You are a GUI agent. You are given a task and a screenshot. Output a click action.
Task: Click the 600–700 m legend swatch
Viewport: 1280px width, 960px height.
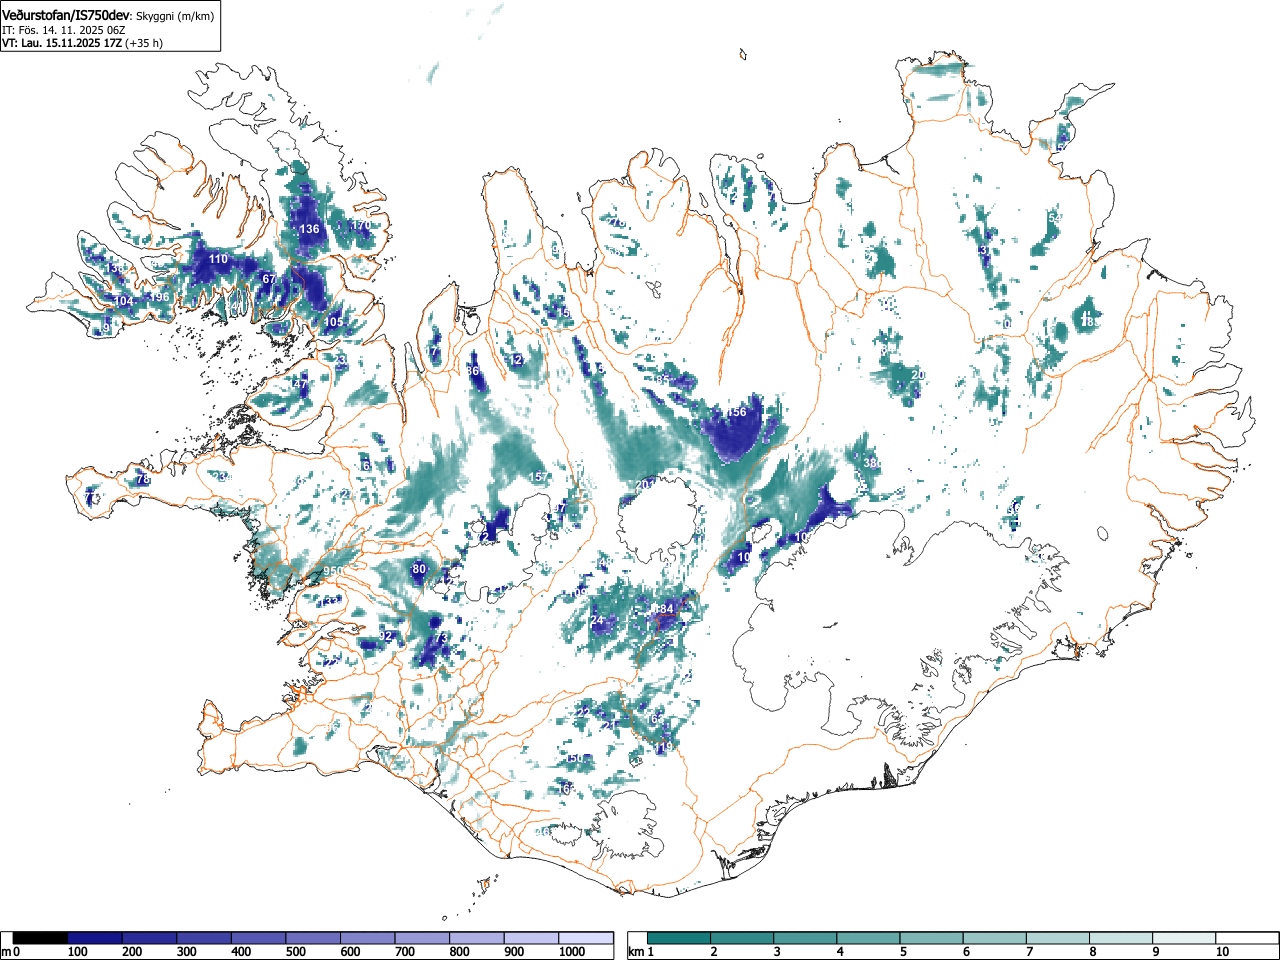click(x=368, y=938)
